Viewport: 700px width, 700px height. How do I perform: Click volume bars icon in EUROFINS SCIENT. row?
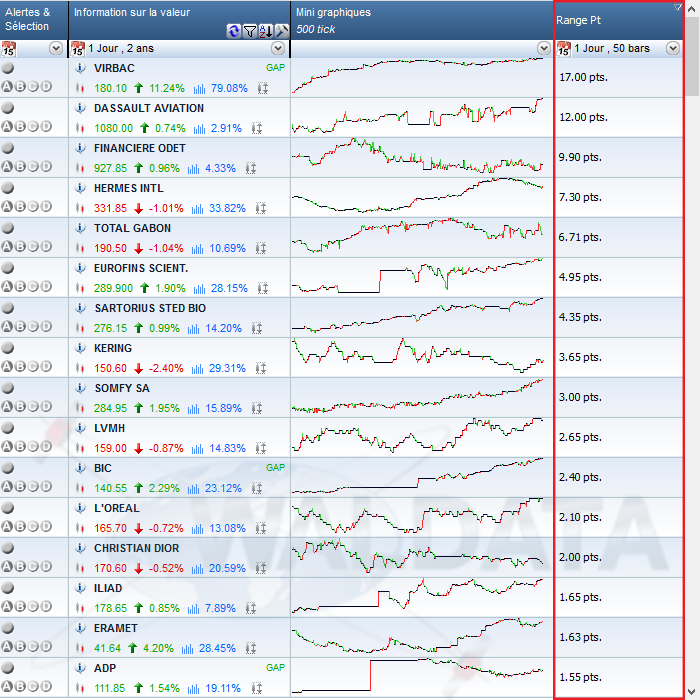coord(200,288)
